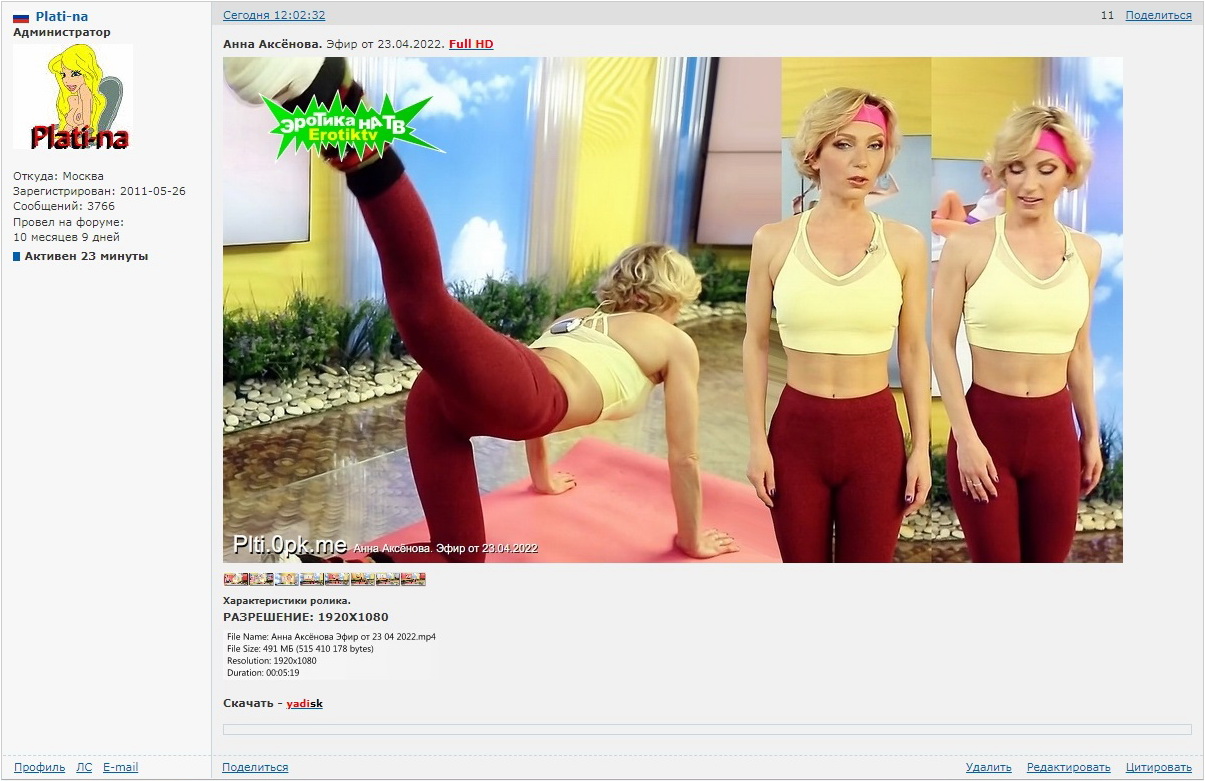Open last thumbnail in the small screenshot strip
The image size is (1205, 781).
click(x=413, y=579)
